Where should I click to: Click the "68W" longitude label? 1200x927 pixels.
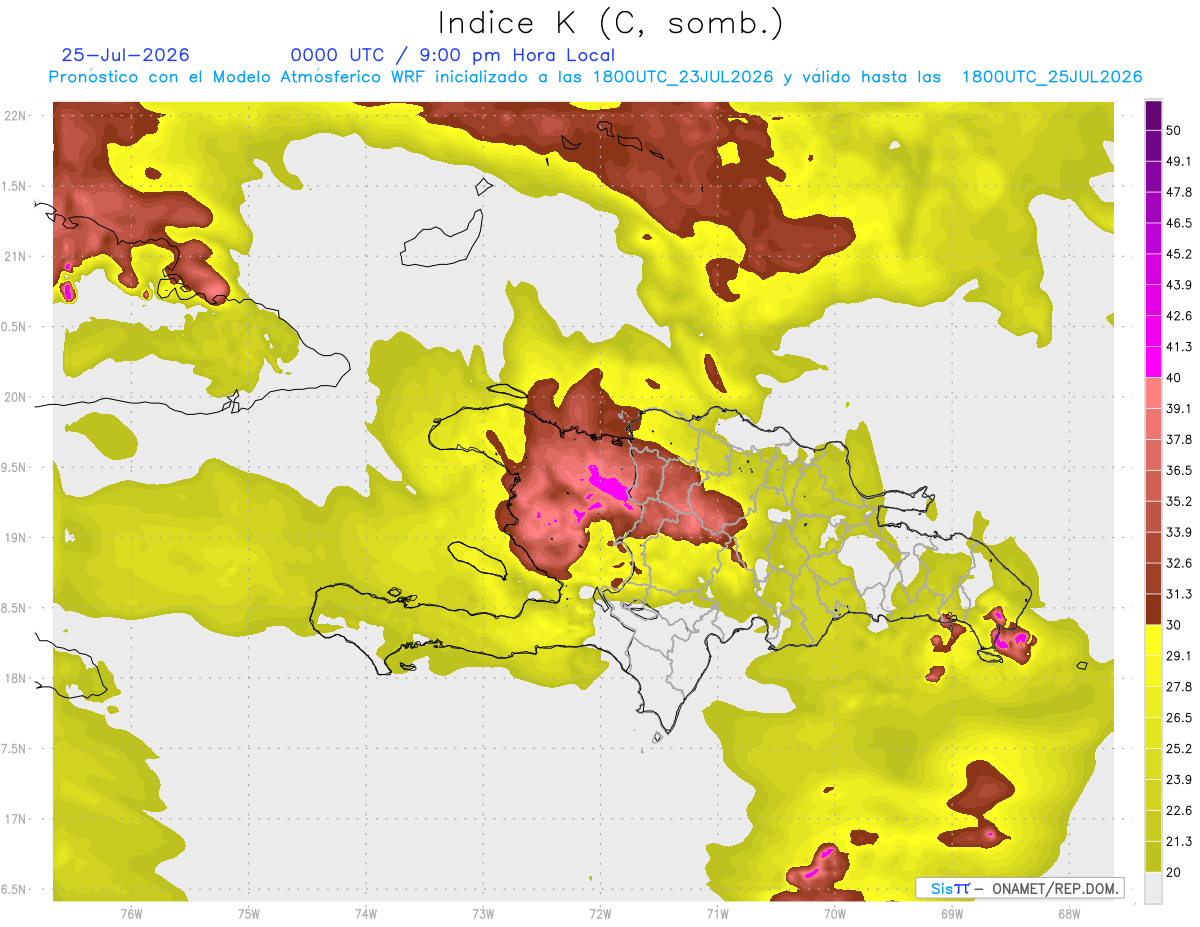click(x=1069, y=913)
